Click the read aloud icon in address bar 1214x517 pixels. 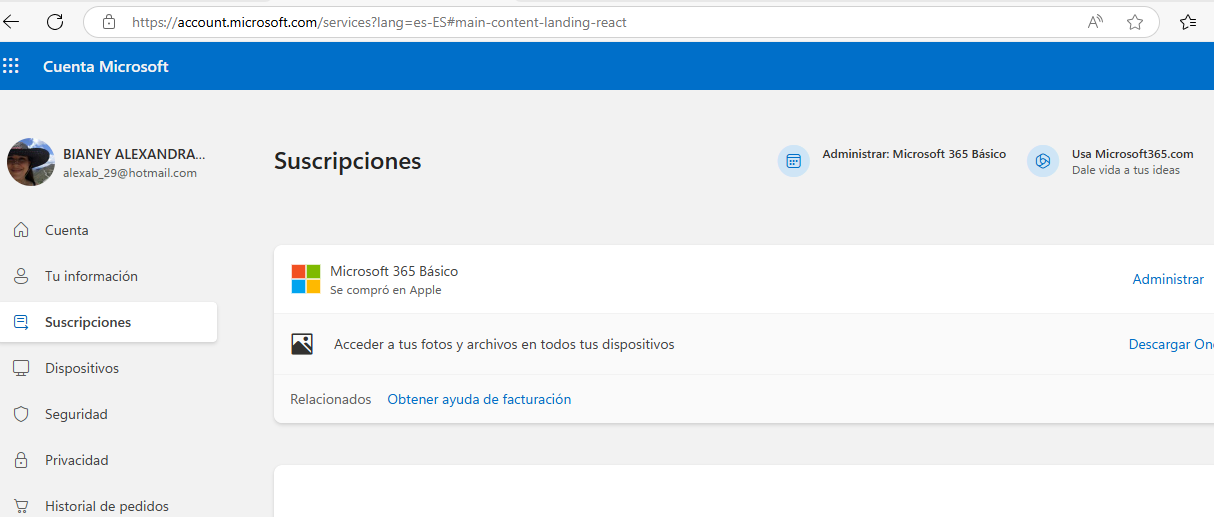tap(1096, 21)
